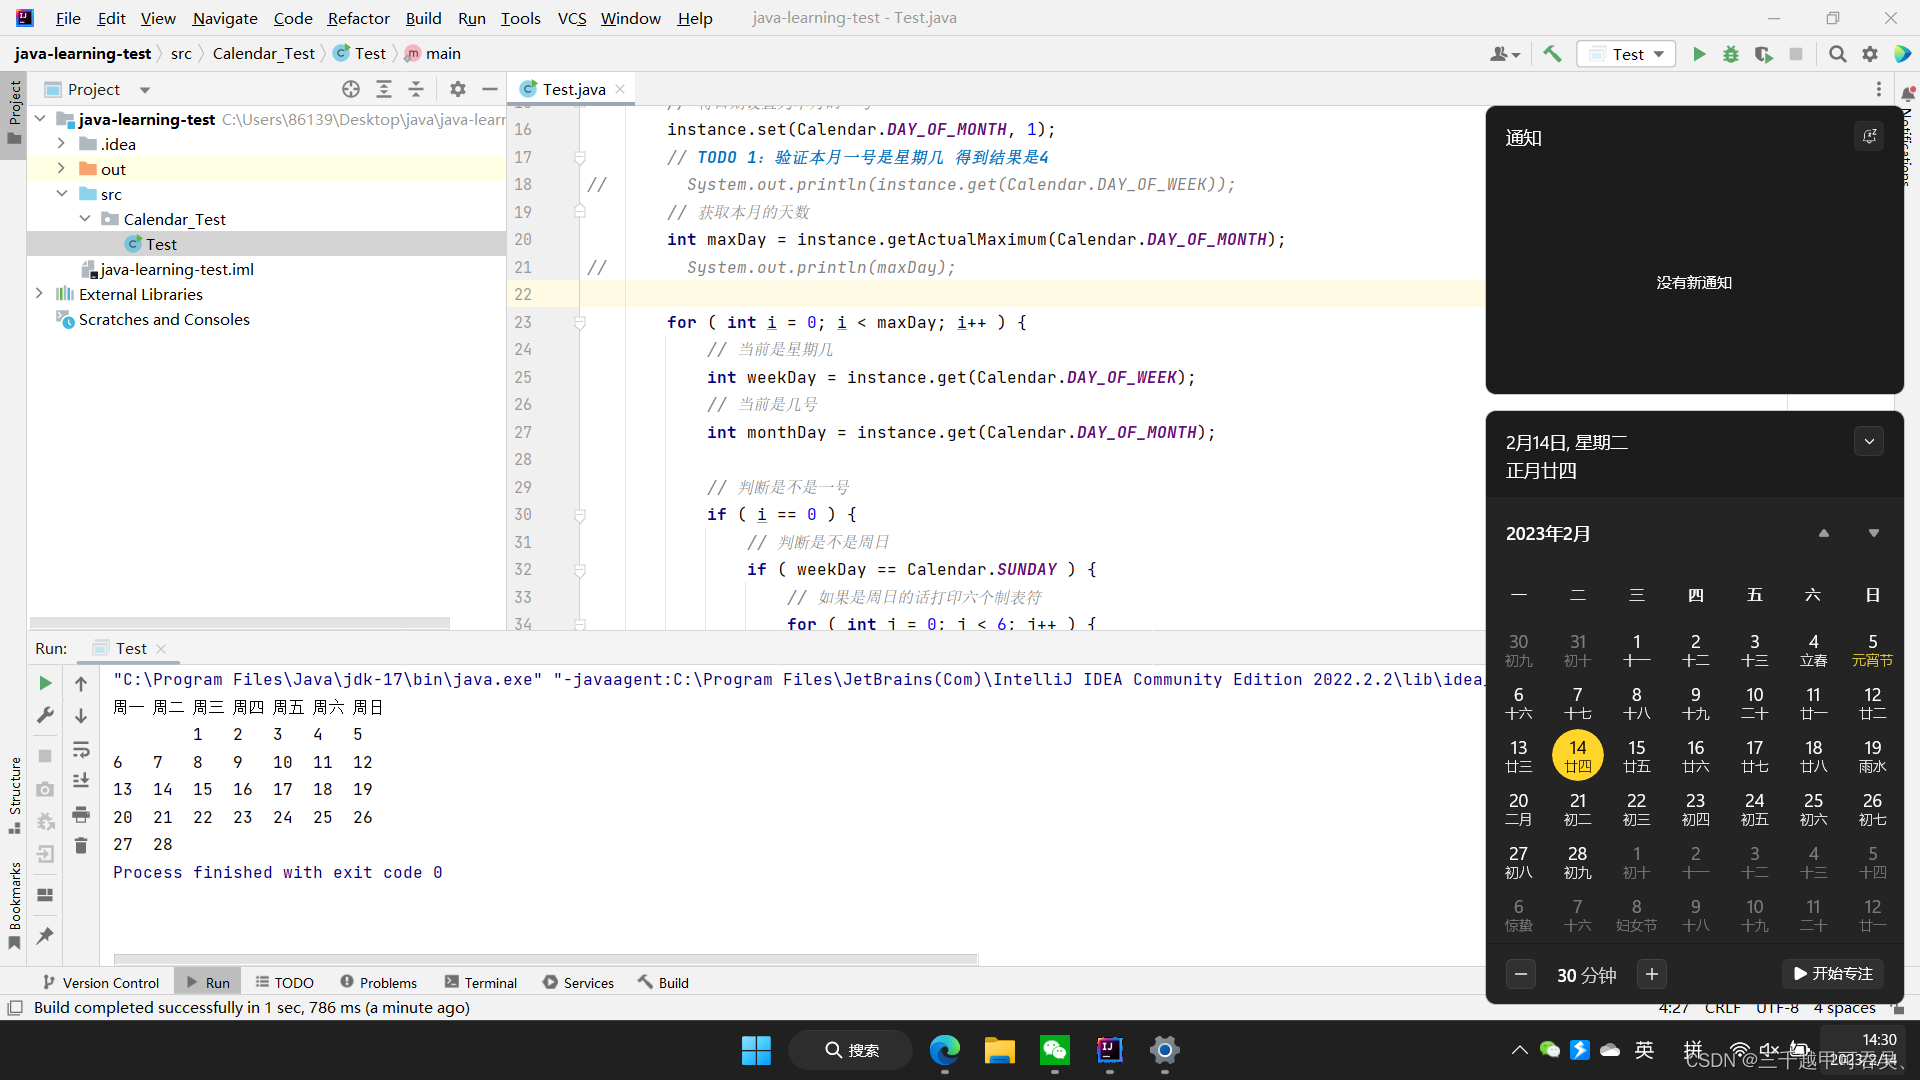Open the Tools menu
Viewport: 1920px width, 1080px height.
520,18
